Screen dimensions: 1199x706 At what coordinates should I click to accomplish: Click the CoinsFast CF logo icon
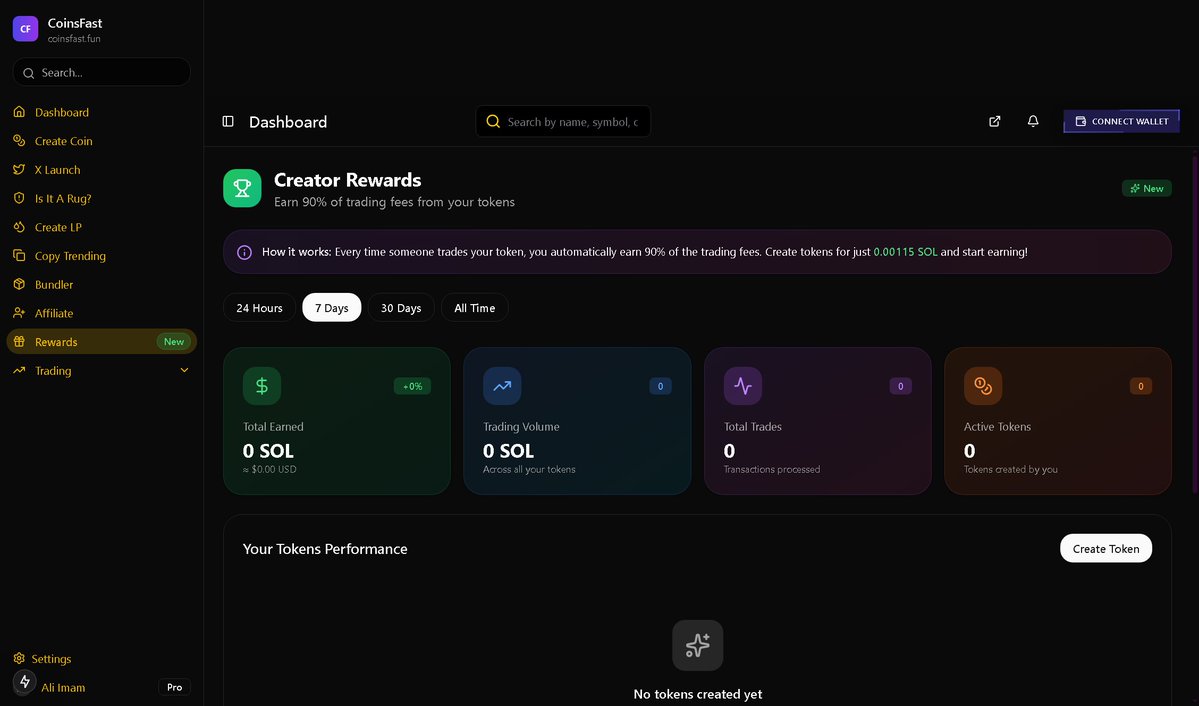pyautogui.click(x=25, y=29)
